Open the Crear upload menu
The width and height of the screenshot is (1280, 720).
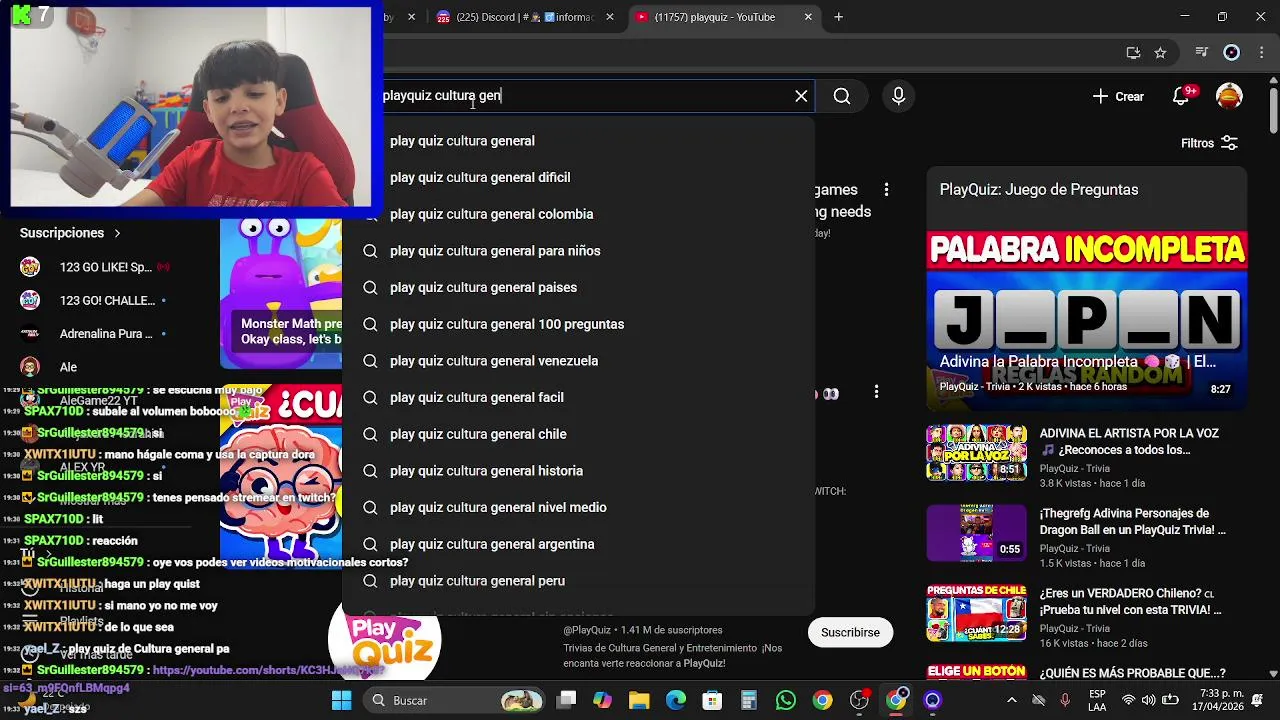point(1118,96)
